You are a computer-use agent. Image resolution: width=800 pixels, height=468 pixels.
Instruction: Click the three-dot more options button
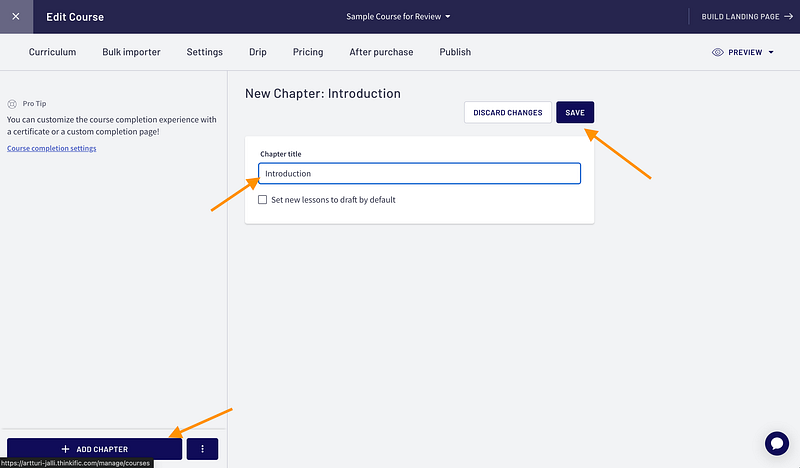click(x=202, y=449)
